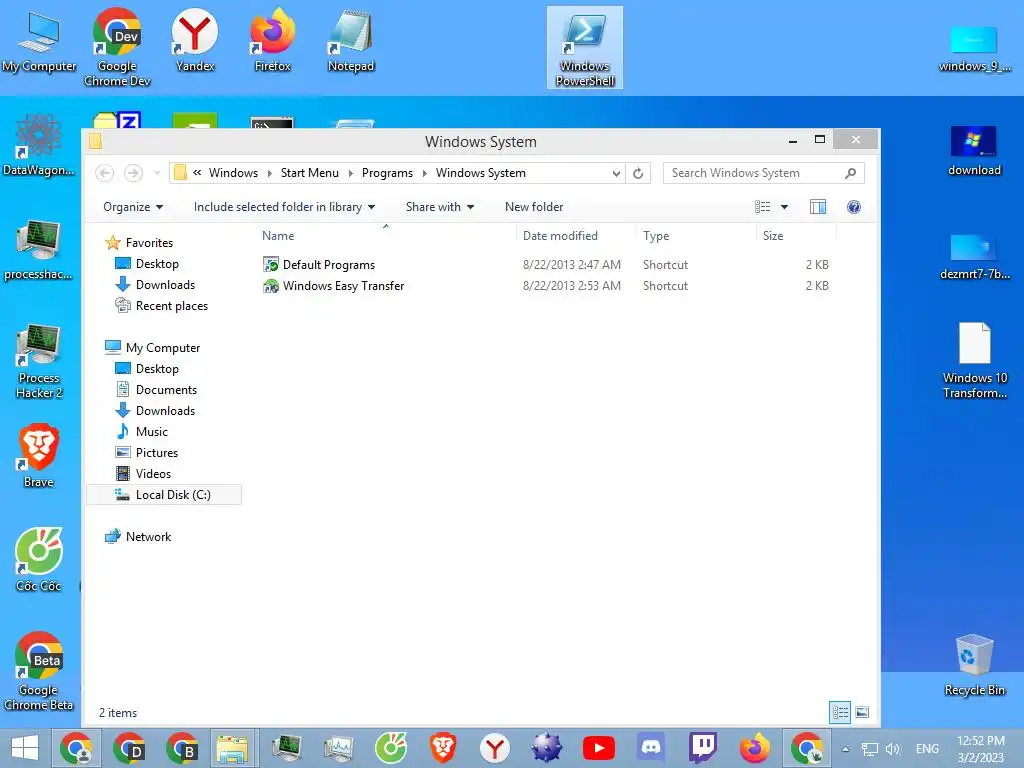Switch to large icons view in status bar
Image resolution: width=1024 pixels, height=768 pixels.
(x=862, y=712)
